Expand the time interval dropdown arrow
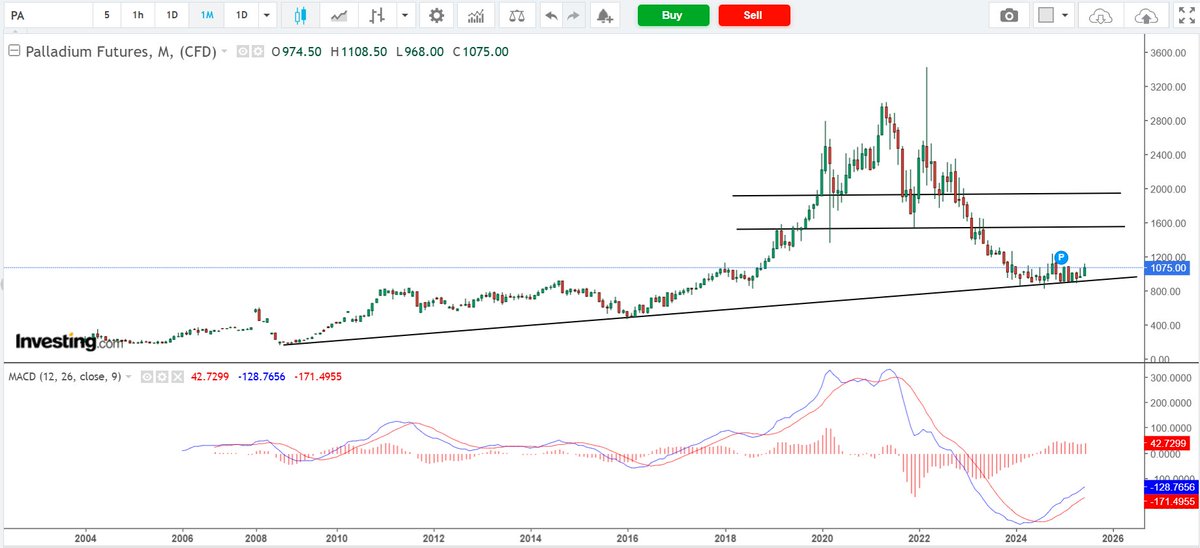 [x=265, y=16]
